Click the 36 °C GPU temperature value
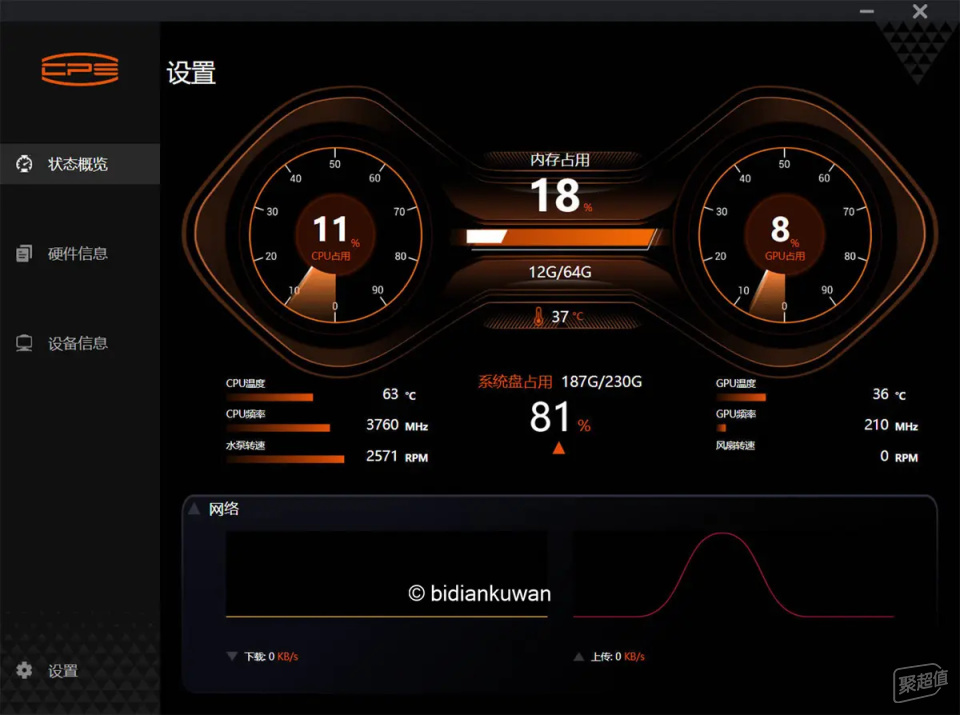960x715 pixels. click(889, 394)
